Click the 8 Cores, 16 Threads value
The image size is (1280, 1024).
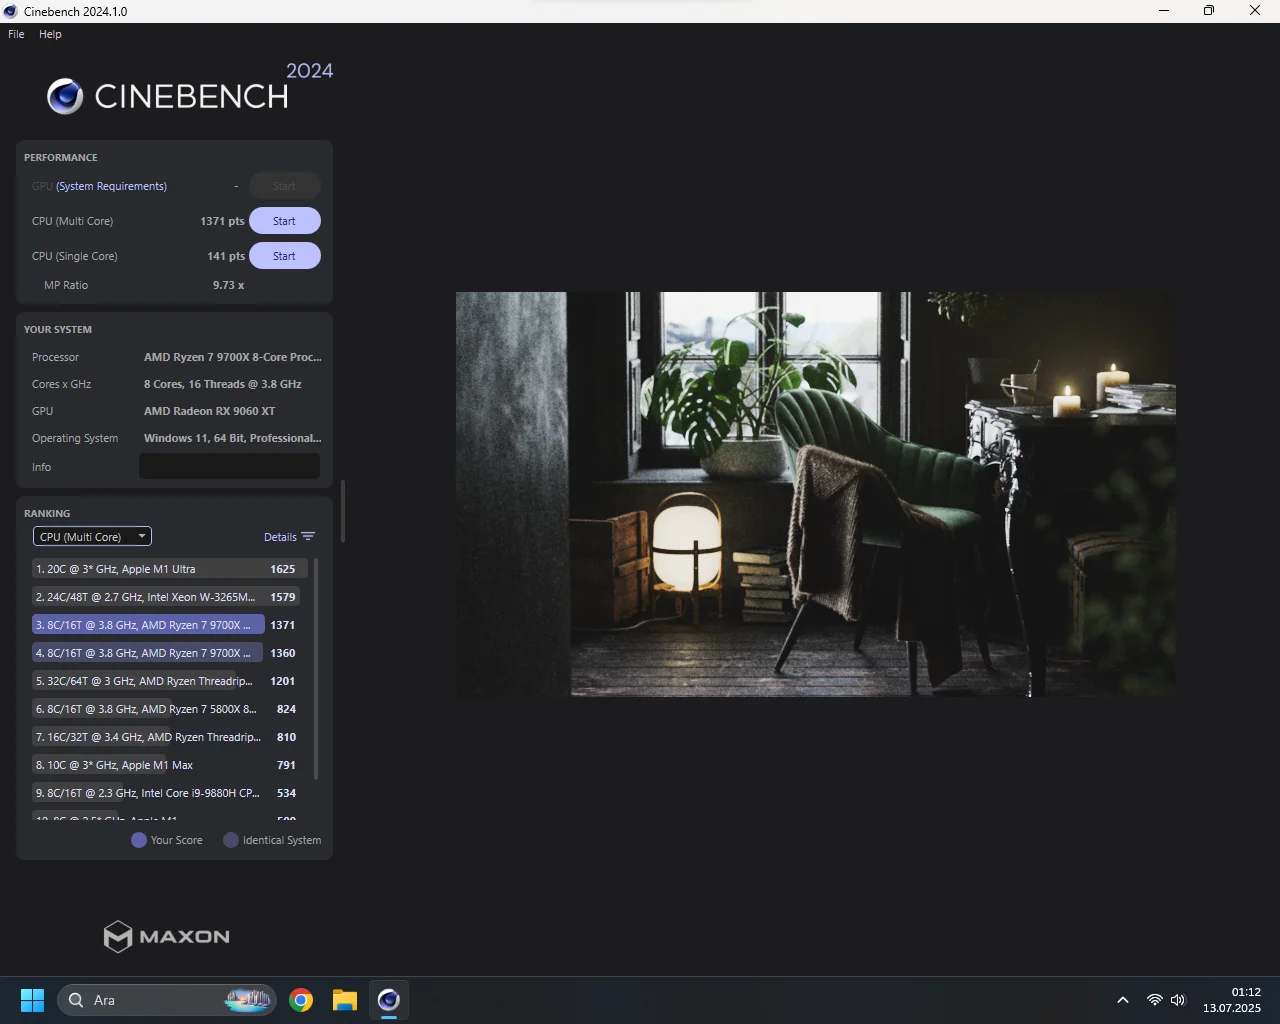click(x=223, y=384)
